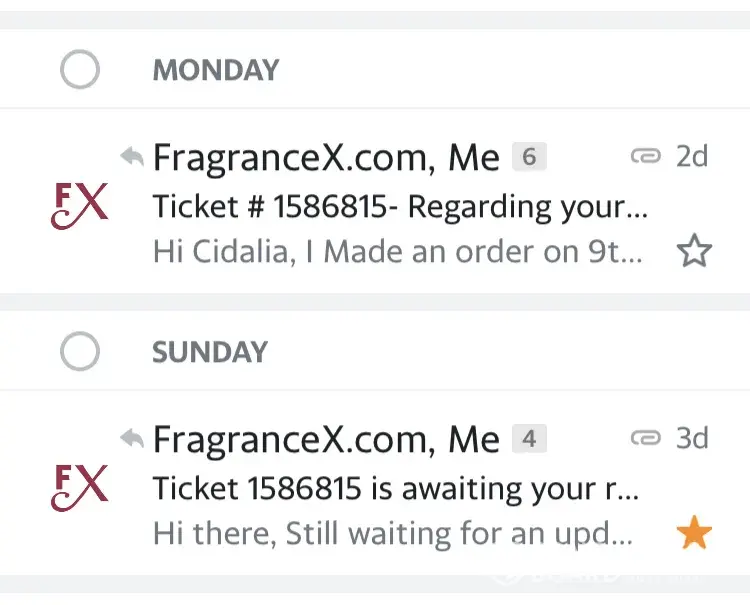Expand the 6-message thread count badge
This screenshot has height=605, width=750.
click(x=529, y=157)
